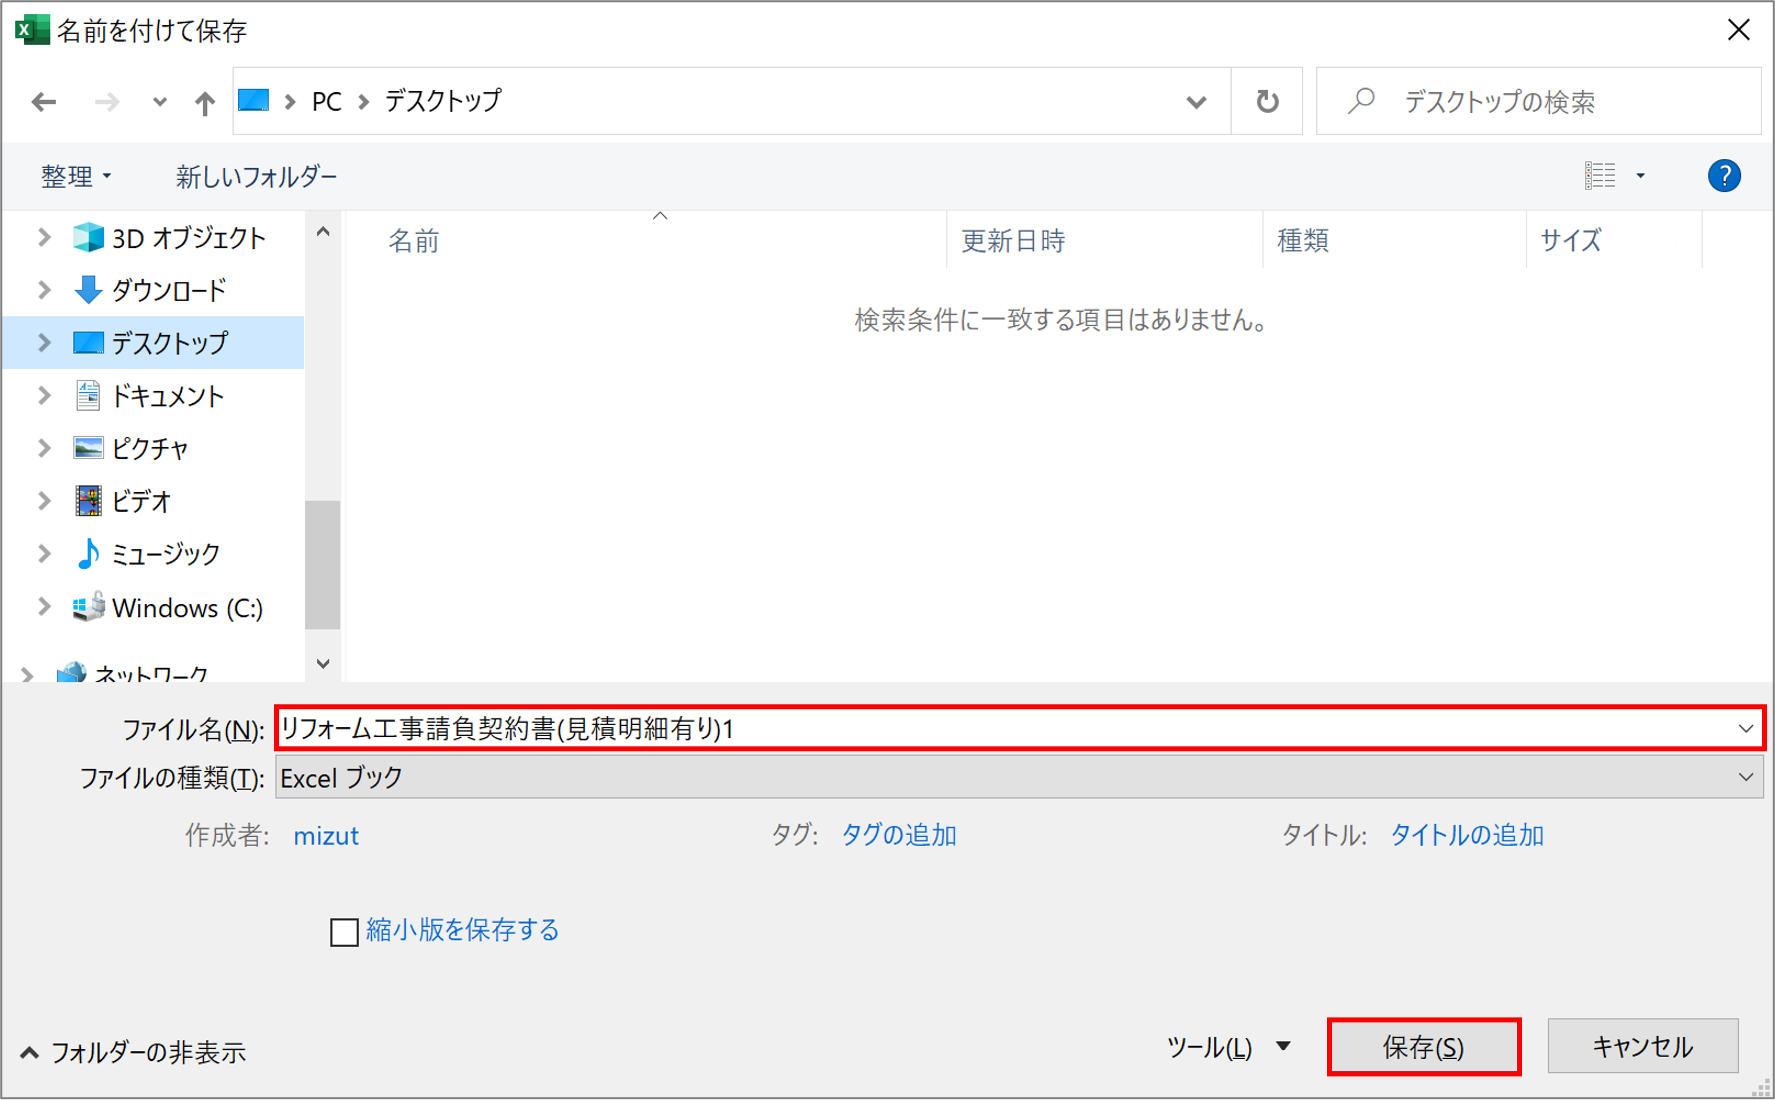1775x1100 pixels.
Task: Go up one folder level
Action: [204, 102]
